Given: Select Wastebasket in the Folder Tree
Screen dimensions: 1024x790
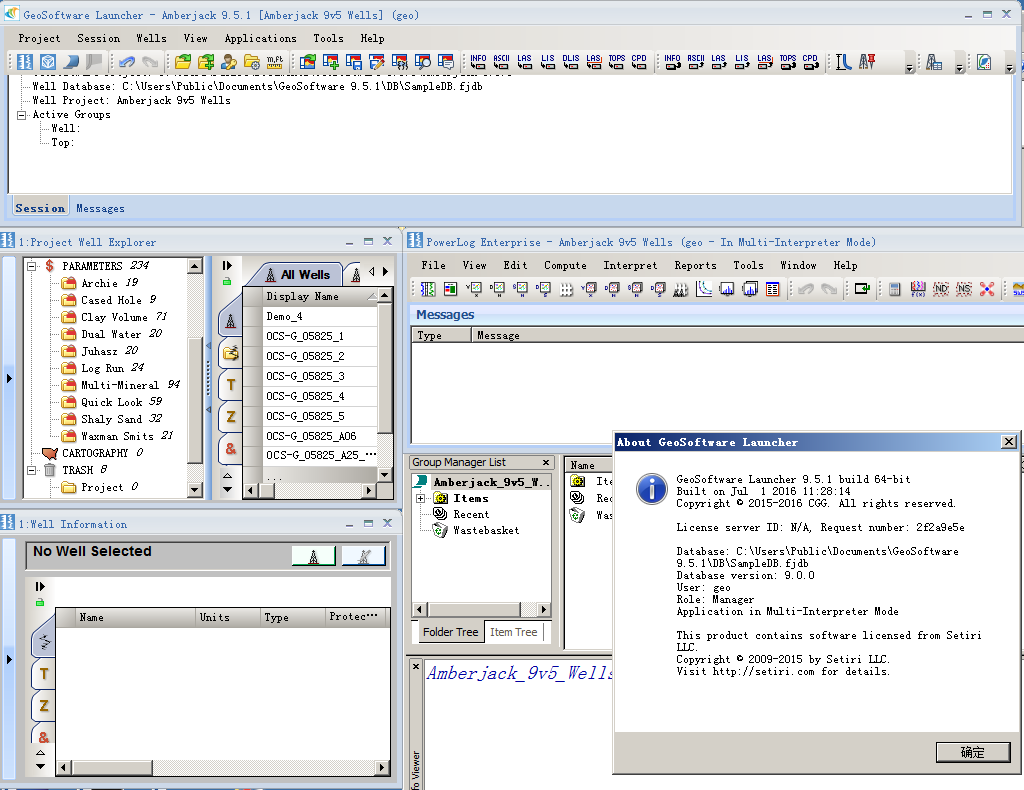Looking at the screenshot, I should [477, 530].
